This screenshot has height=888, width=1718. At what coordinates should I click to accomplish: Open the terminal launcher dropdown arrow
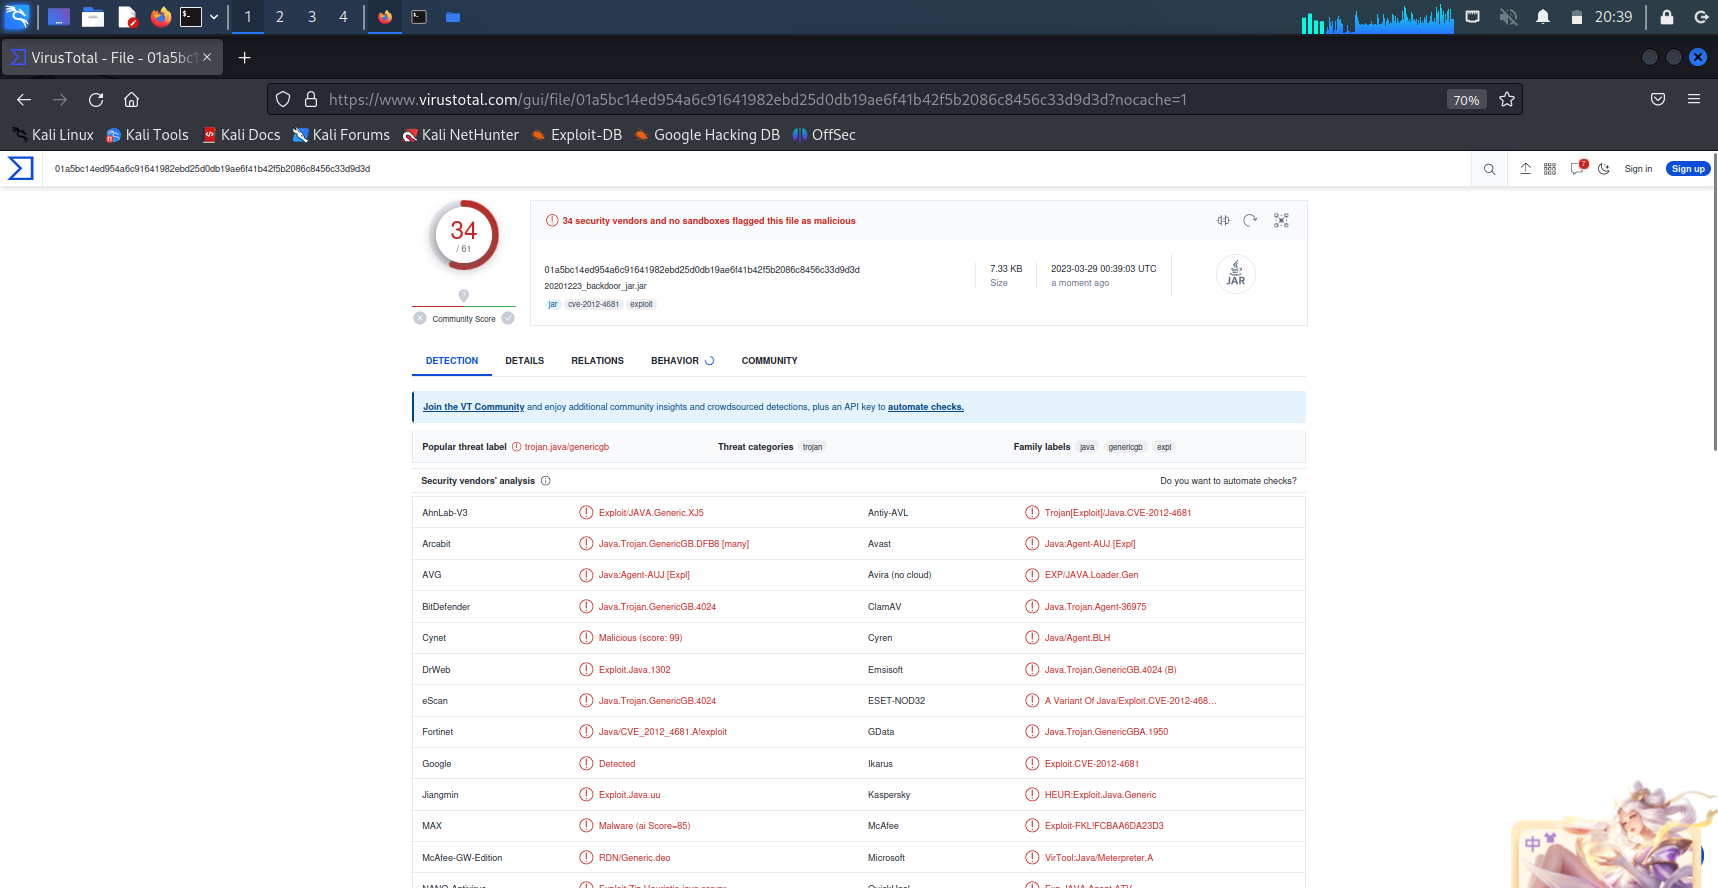[214, 17]
